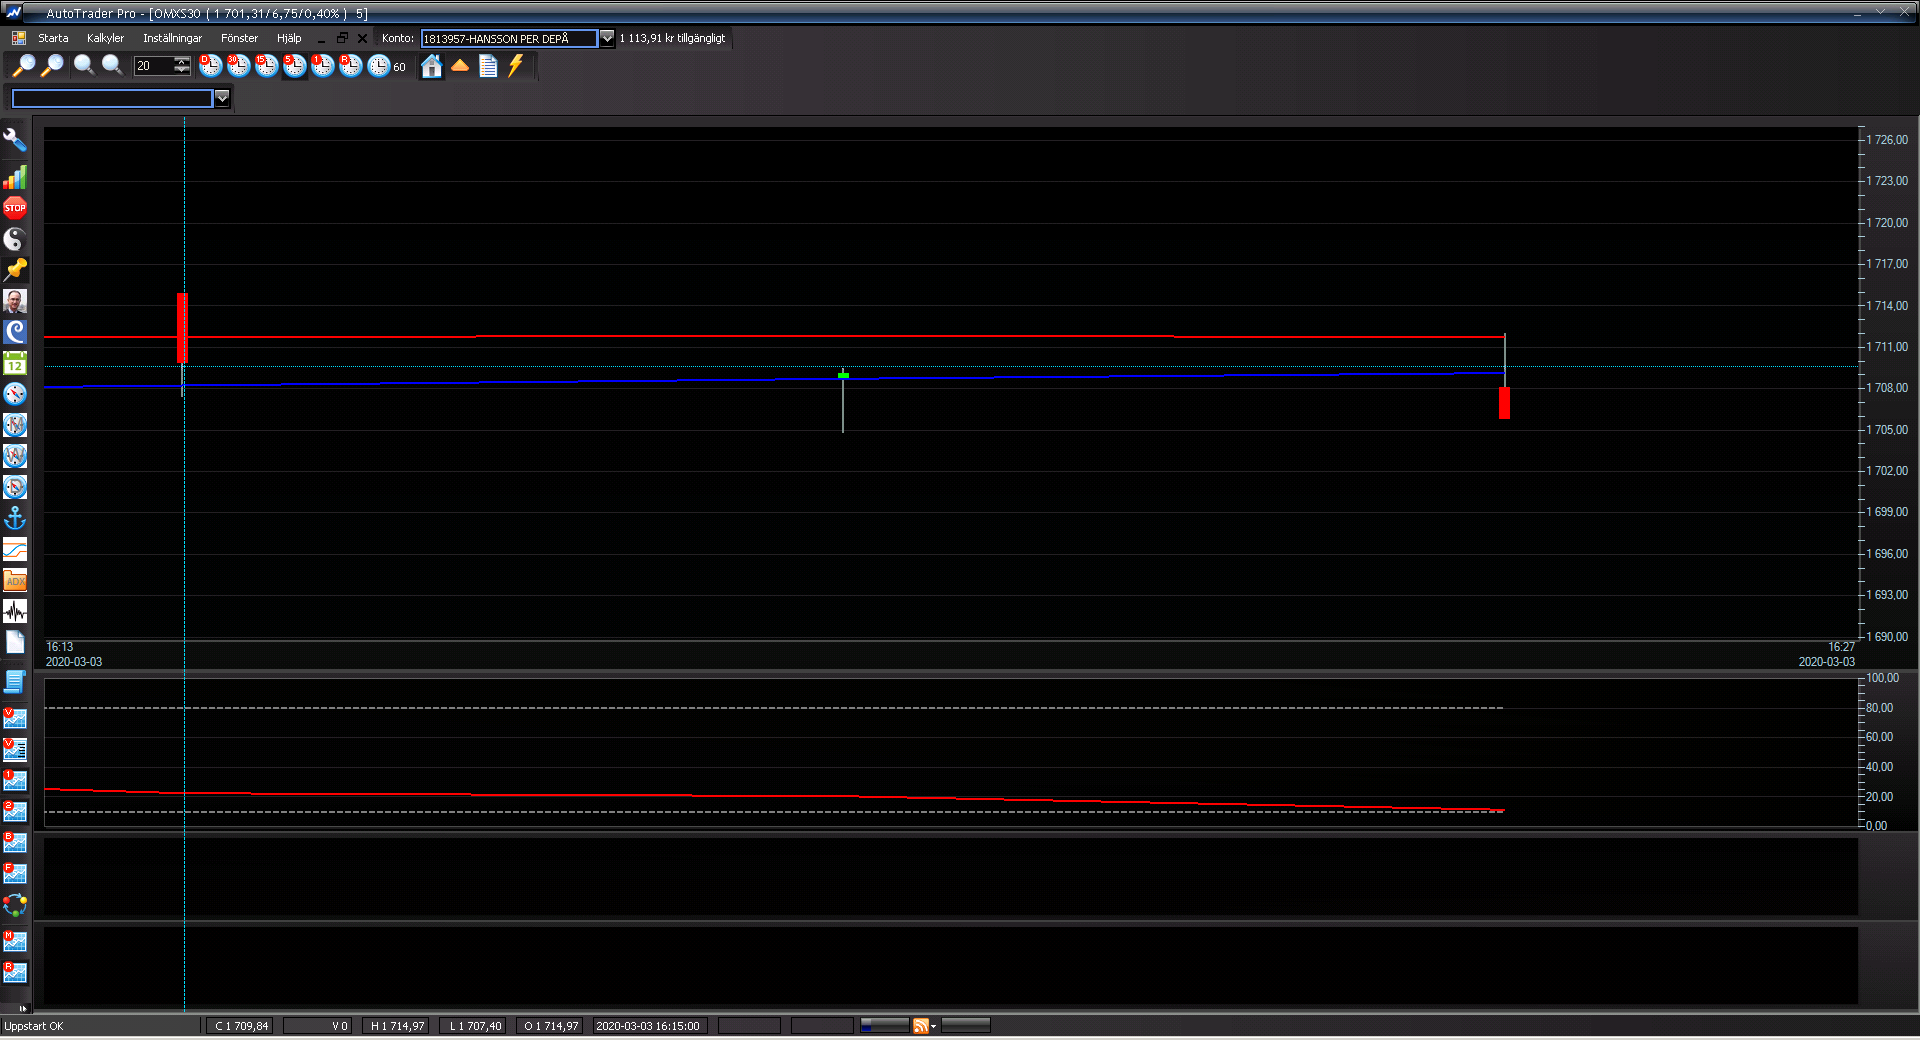
Task: Click the yin-yang icon in sidebar
Action: (x=15, y=239)
